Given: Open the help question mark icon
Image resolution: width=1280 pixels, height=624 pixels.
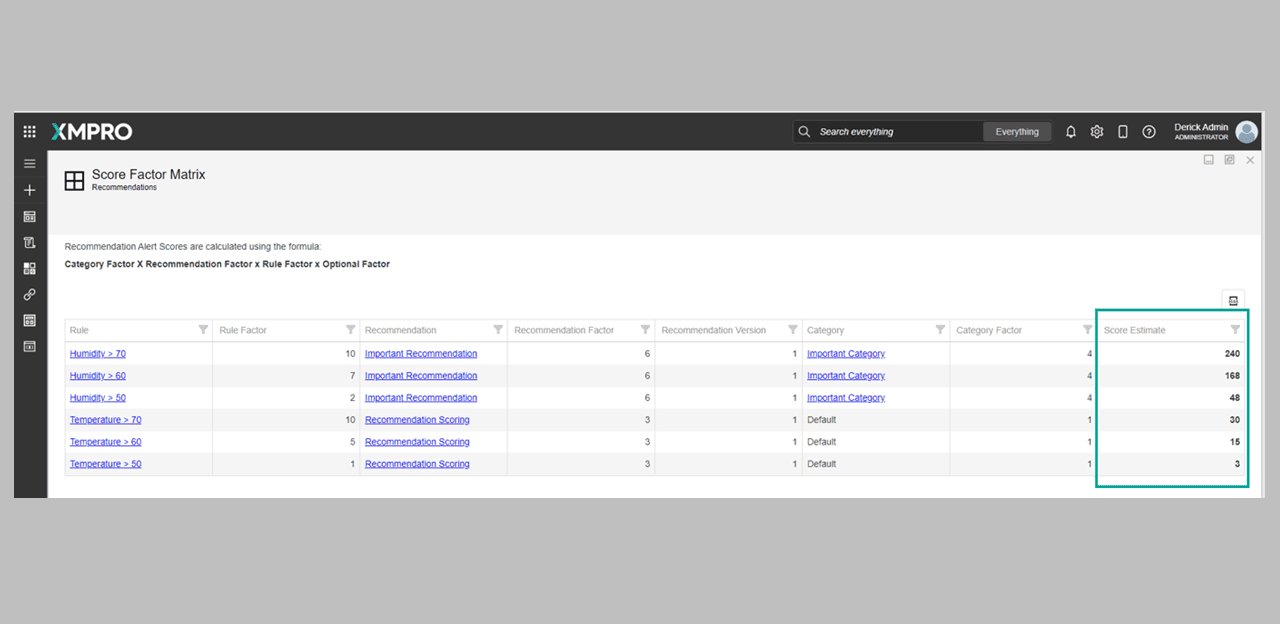Looking at the screenshot, I should (x=1149, y=132).
